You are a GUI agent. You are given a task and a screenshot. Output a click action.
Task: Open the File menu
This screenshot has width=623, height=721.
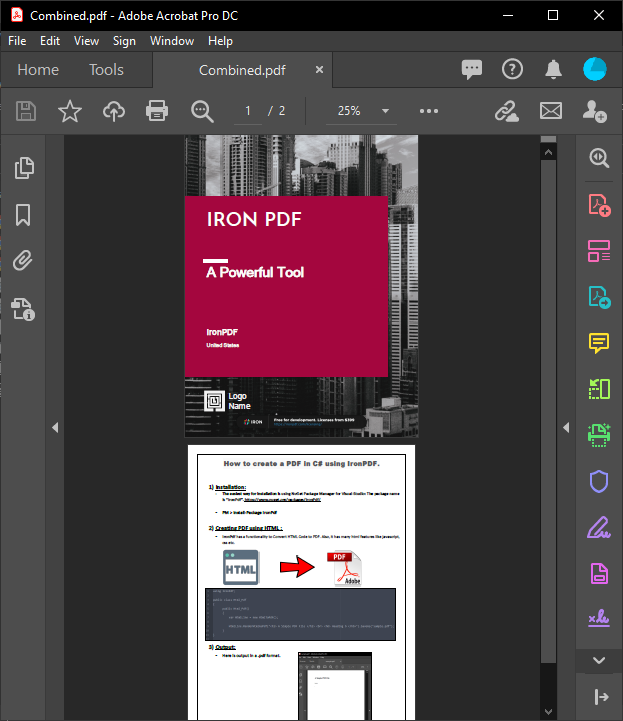click(x=17, y=41)
